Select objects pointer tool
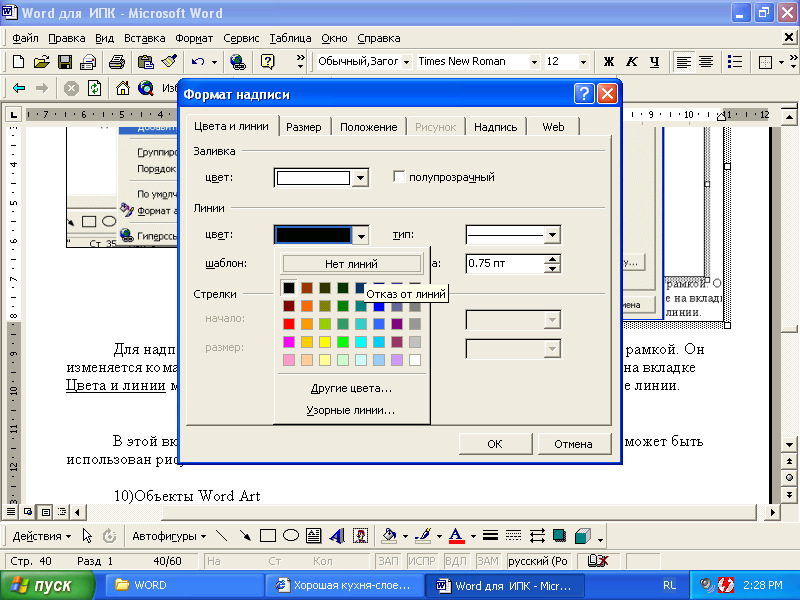The height and width of the screenshot is (600, 800). [87, 536]
